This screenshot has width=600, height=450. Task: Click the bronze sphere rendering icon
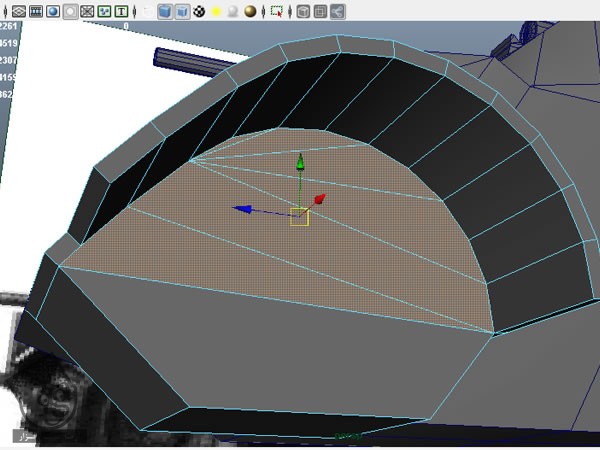point(250,11)
